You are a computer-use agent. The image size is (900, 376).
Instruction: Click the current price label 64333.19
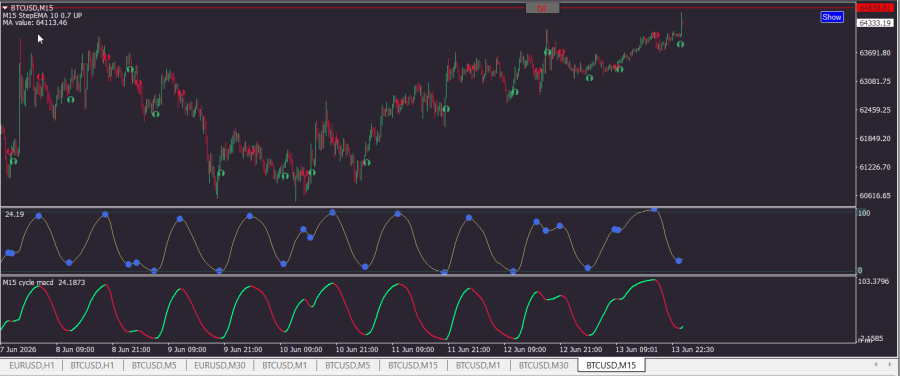point(875,23)
